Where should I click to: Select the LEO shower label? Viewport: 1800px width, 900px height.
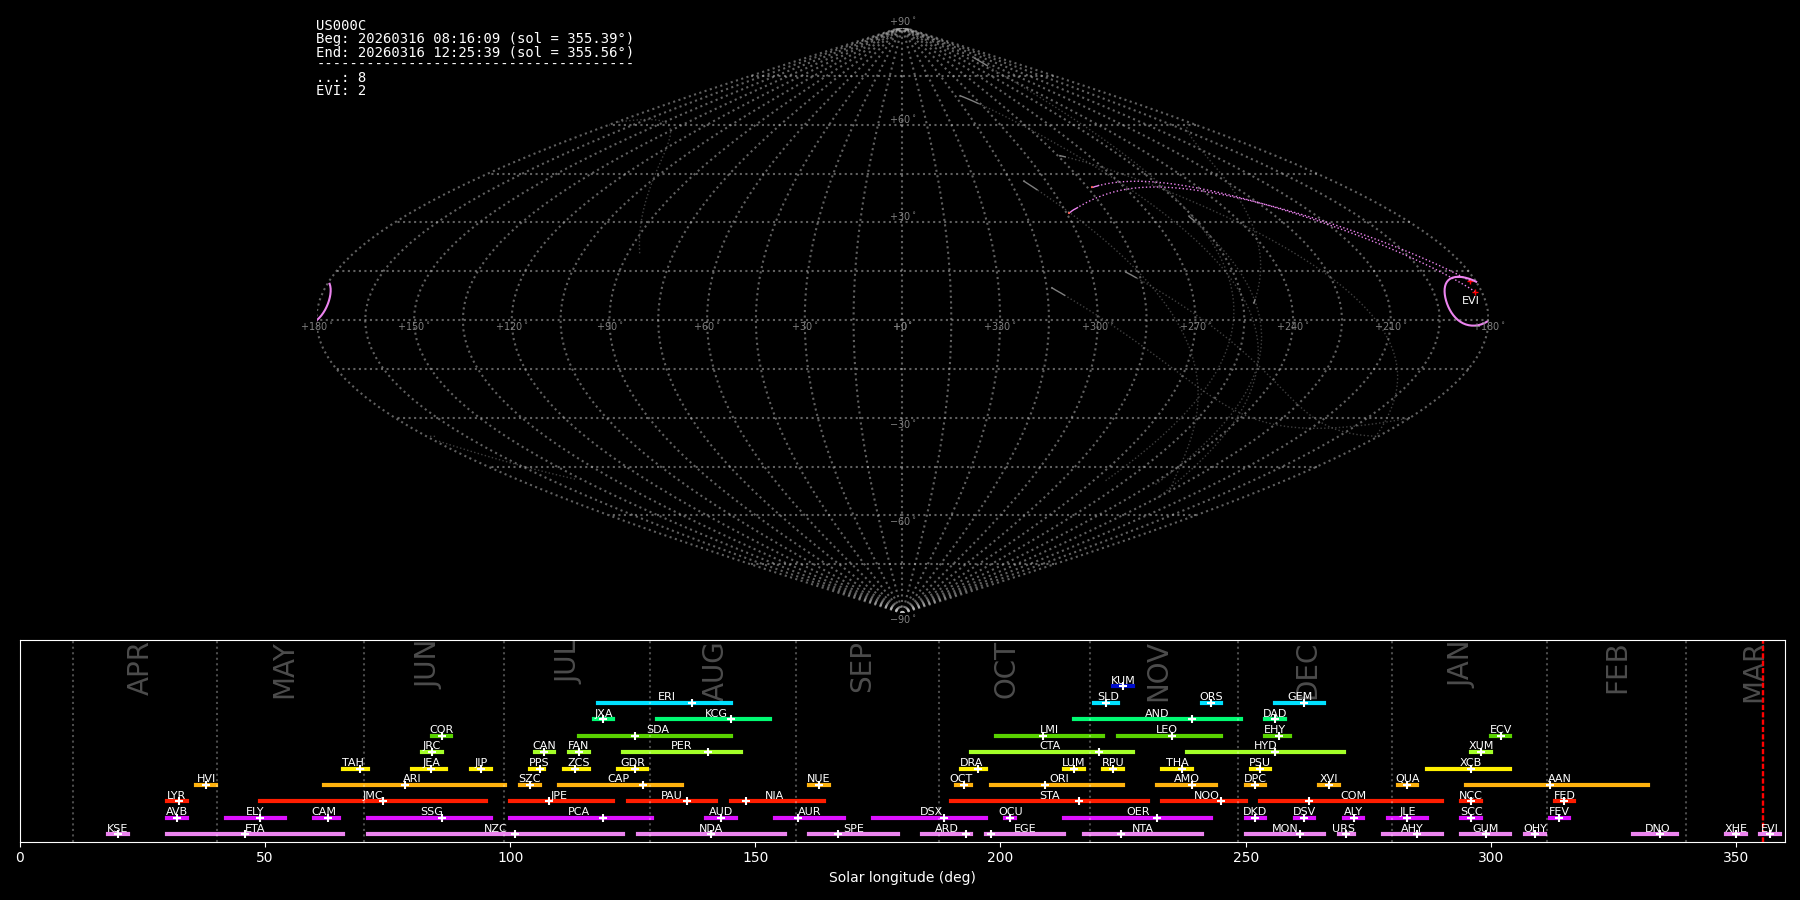point(1166,730)
